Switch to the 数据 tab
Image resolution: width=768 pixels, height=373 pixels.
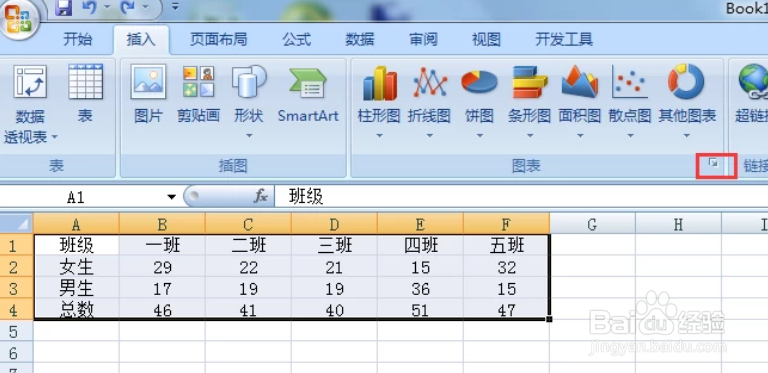(360, 40)
